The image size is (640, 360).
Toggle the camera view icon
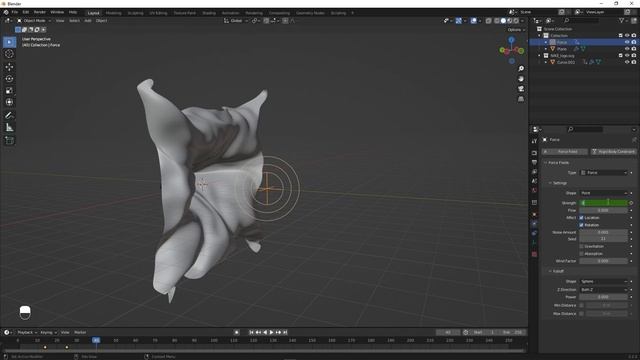(521, 89)
